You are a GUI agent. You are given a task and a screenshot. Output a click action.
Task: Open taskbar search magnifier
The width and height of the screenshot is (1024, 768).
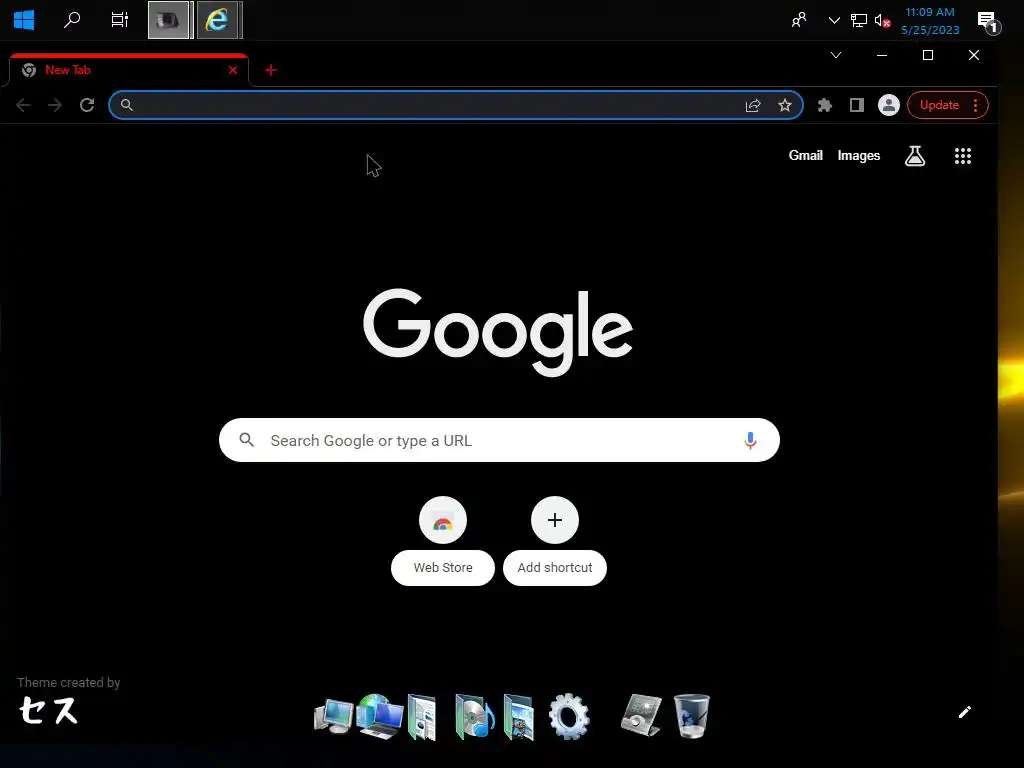tap(72, 20)
